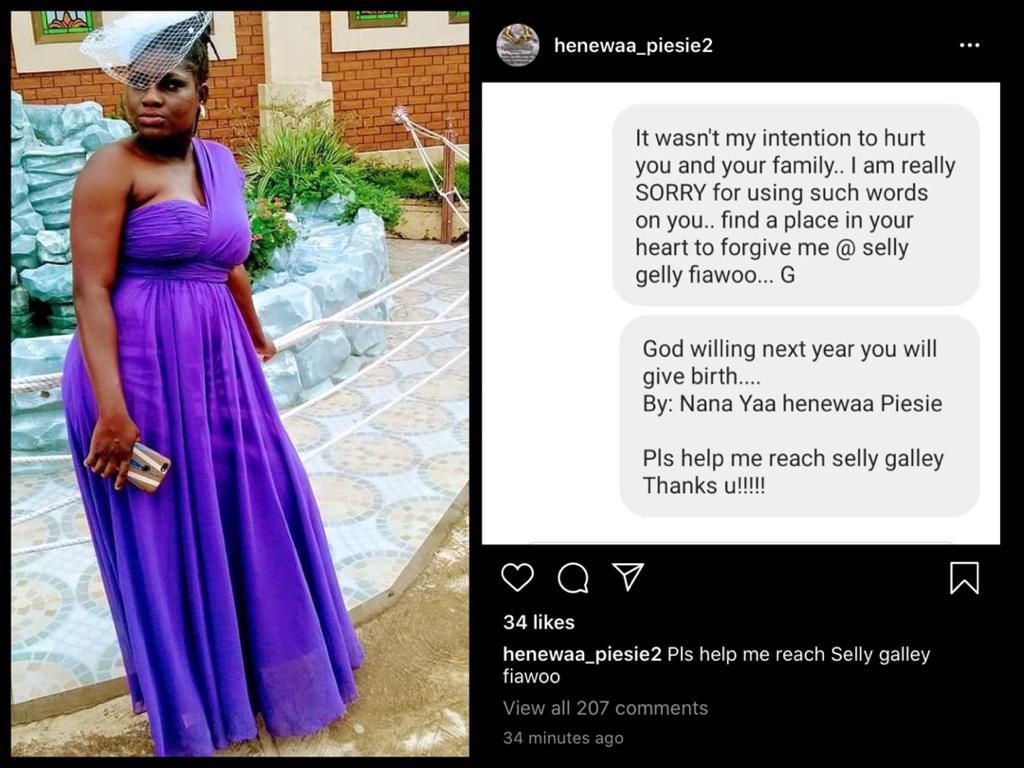This screenshot has width=1024, height=768.
Task: Open comments via the speech bubble icon
Action: 573,577
